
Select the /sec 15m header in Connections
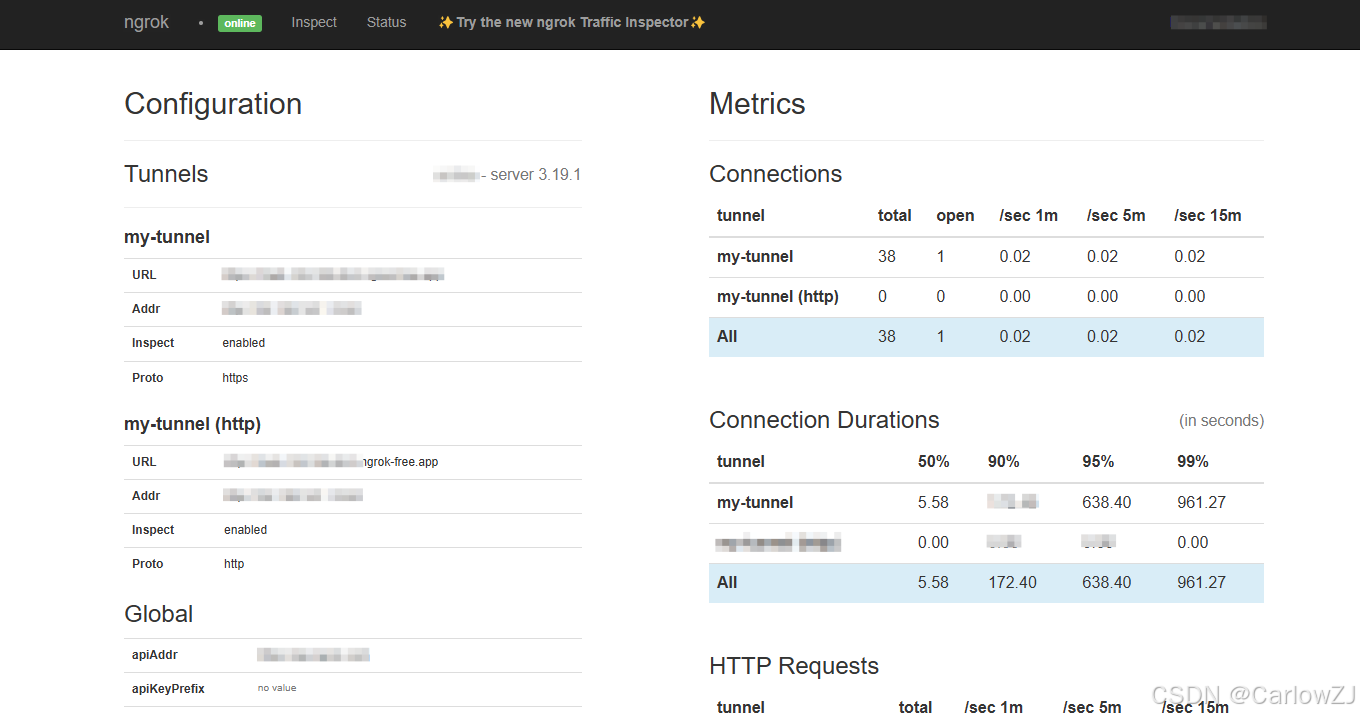point(1207,216)
